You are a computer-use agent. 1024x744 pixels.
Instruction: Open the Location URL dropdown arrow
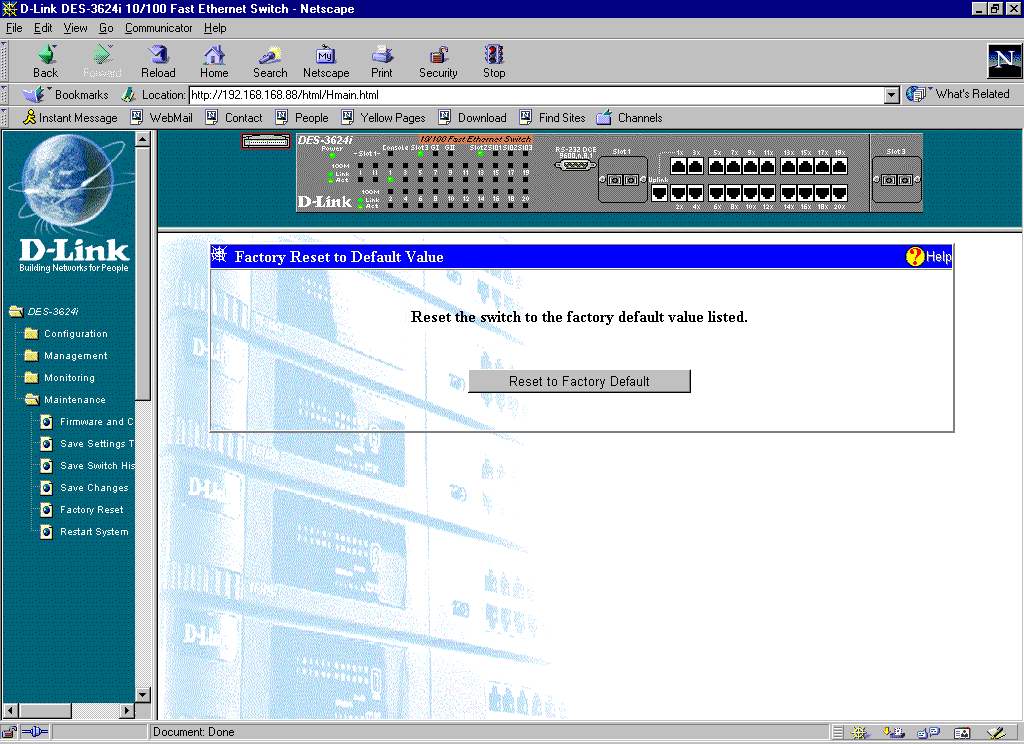[892, 95]
